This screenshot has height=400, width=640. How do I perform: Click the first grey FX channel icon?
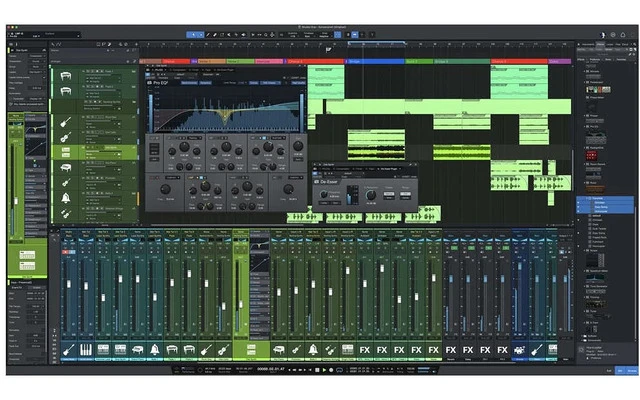pyautogui.click(x=451, y=350)
